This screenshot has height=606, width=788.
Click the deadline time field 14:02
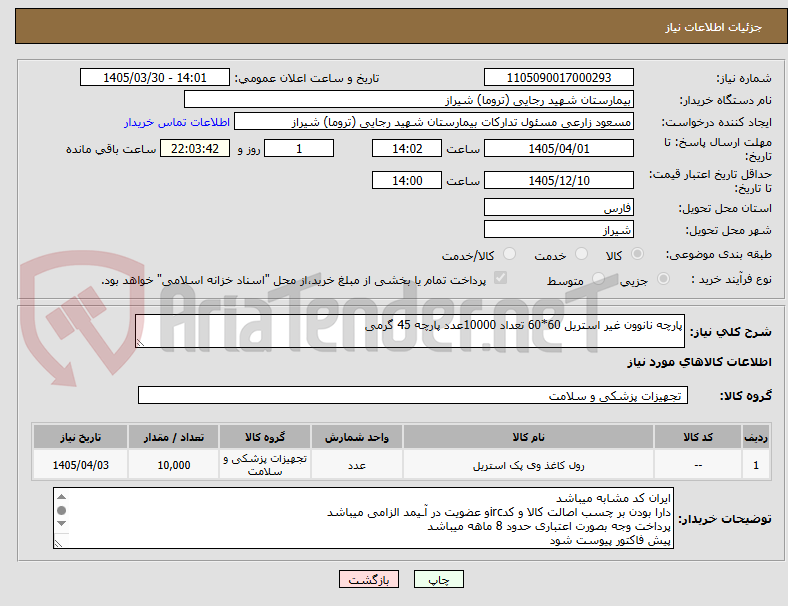(407, 148)
